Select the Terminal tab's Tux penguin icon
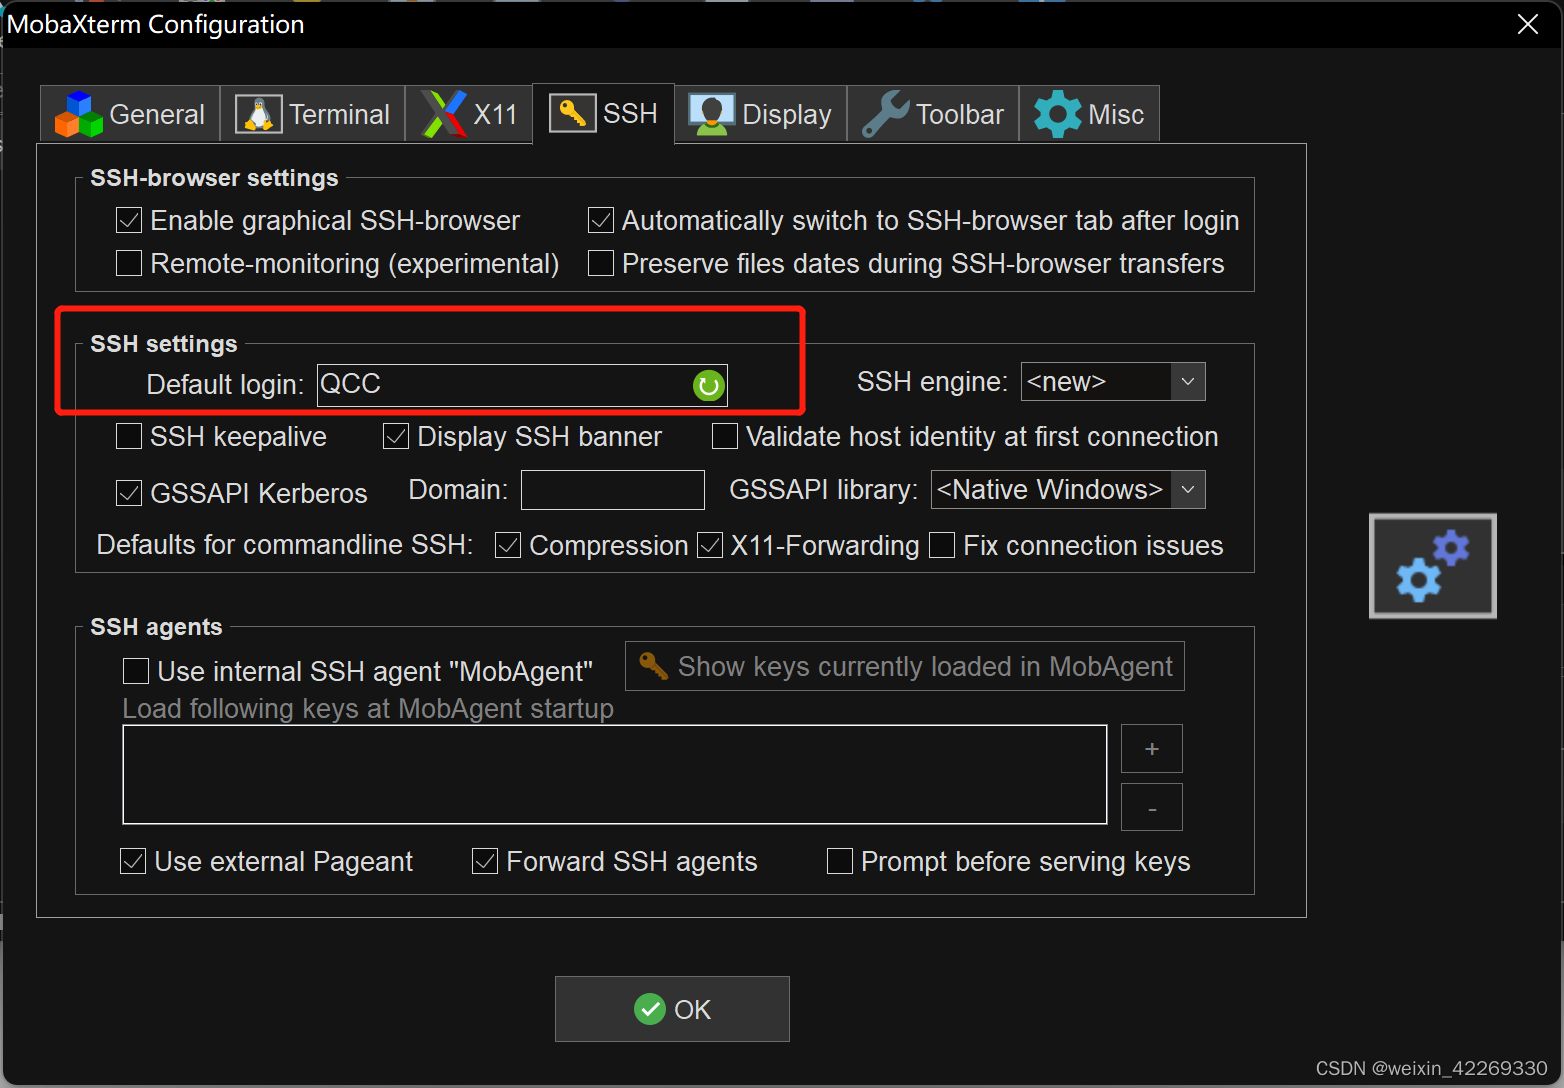1564x1088 pixels. pos(257,113)
